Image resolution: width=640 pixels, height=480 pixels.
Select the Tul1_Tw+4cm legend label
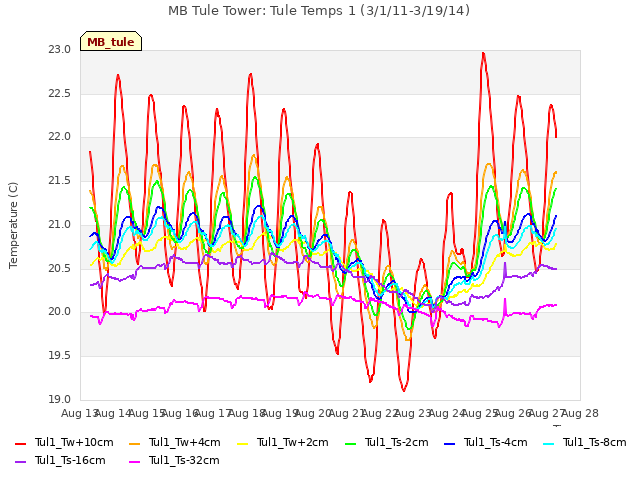[184, 442]
